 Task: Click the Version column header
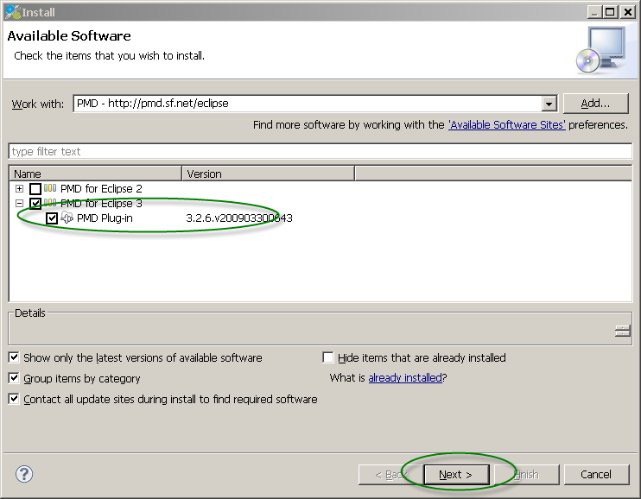[268, 174]
